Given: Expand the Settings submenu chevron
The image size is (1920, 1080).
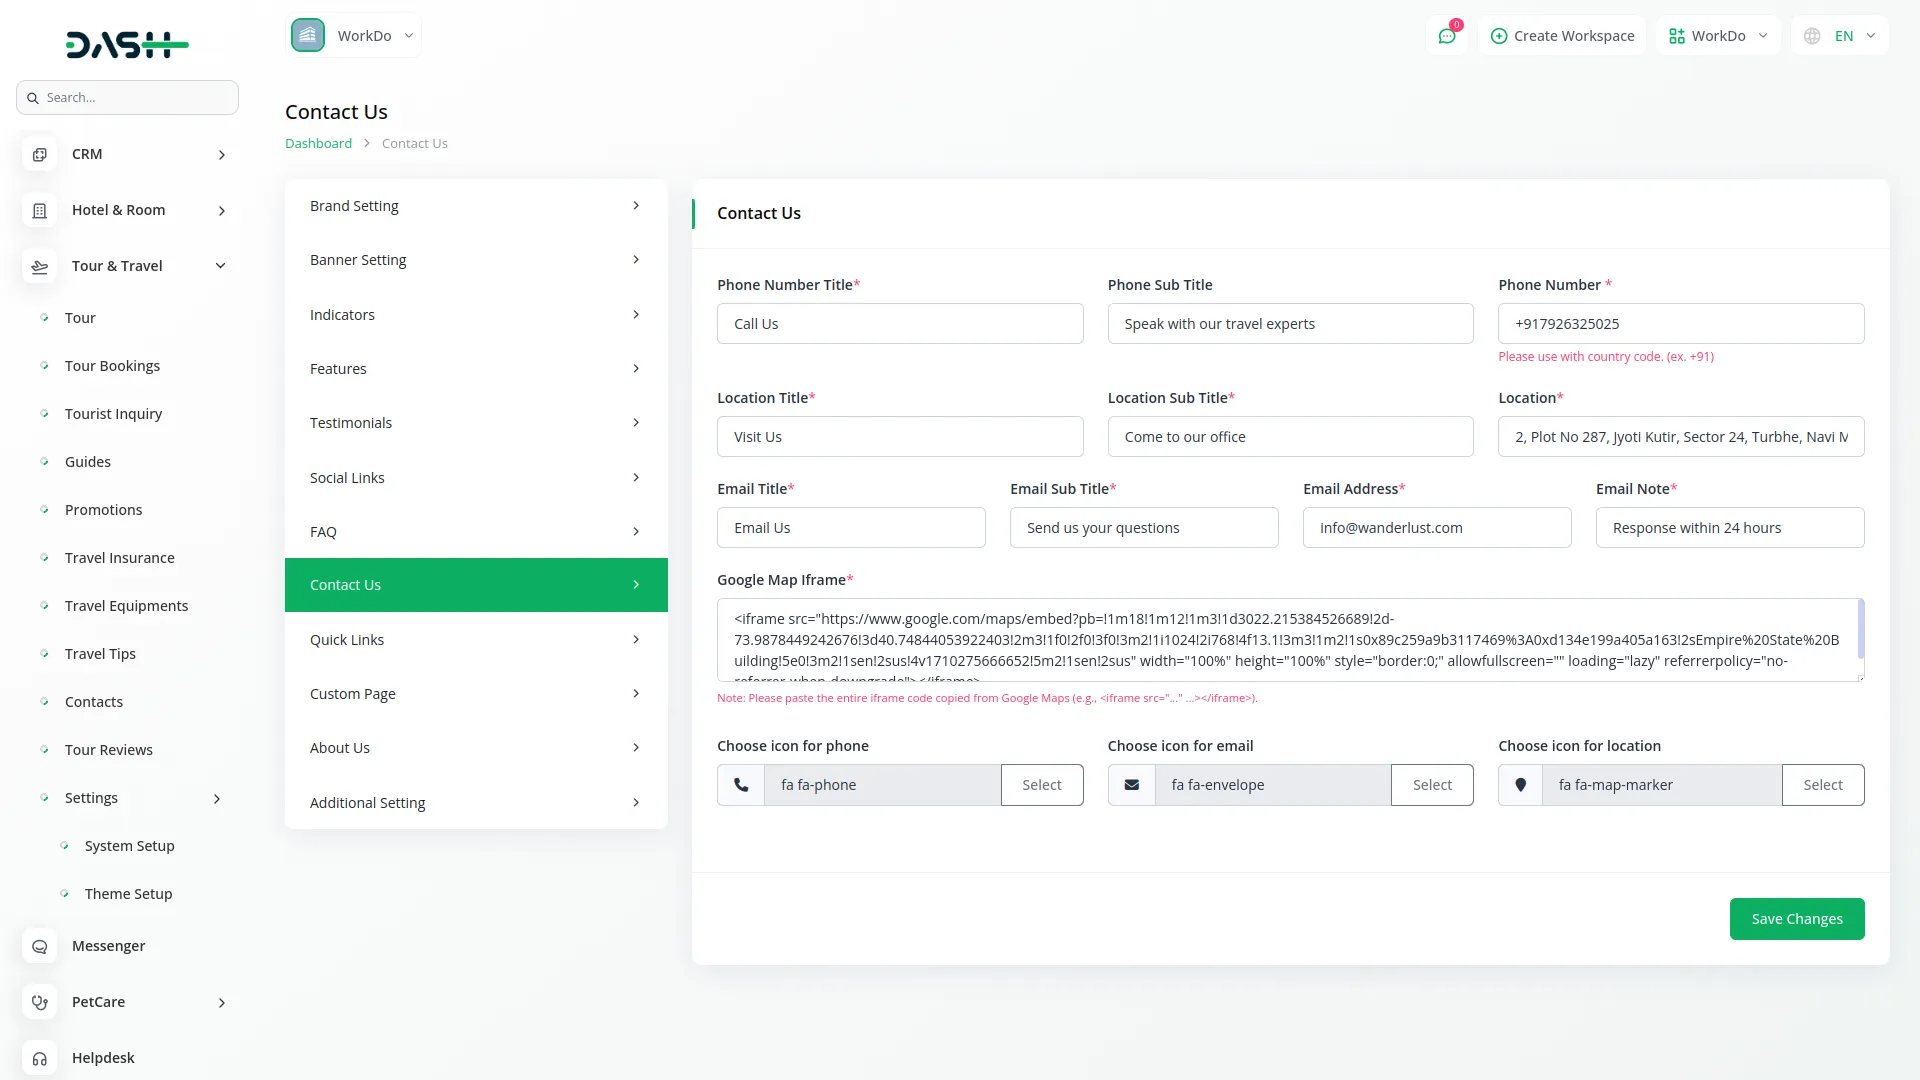Looking at the screenshot, I should (217, 798).
